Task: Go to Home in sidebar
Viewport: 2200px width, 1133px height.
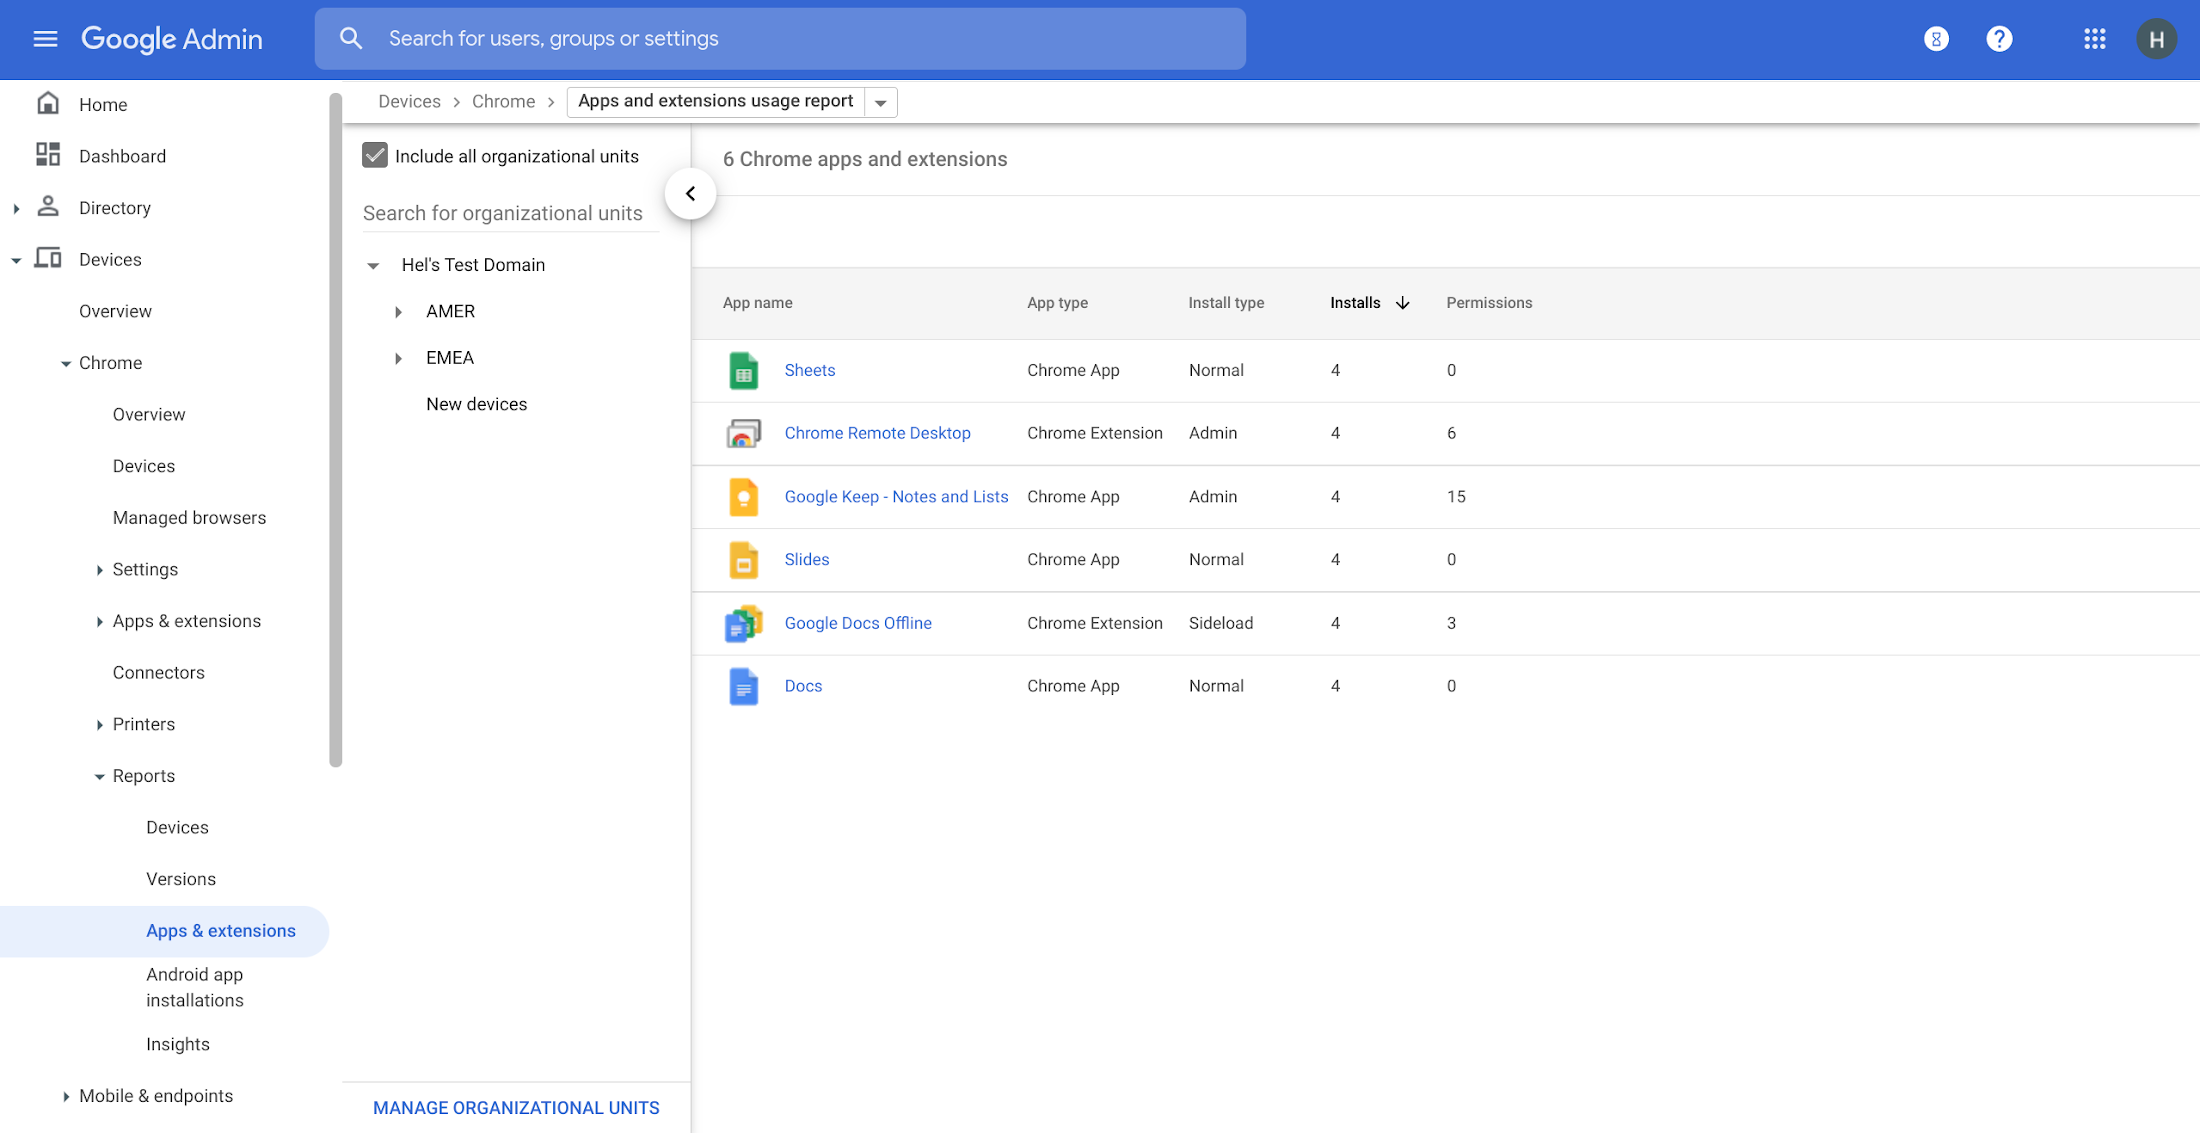Action: coord(103,104)
